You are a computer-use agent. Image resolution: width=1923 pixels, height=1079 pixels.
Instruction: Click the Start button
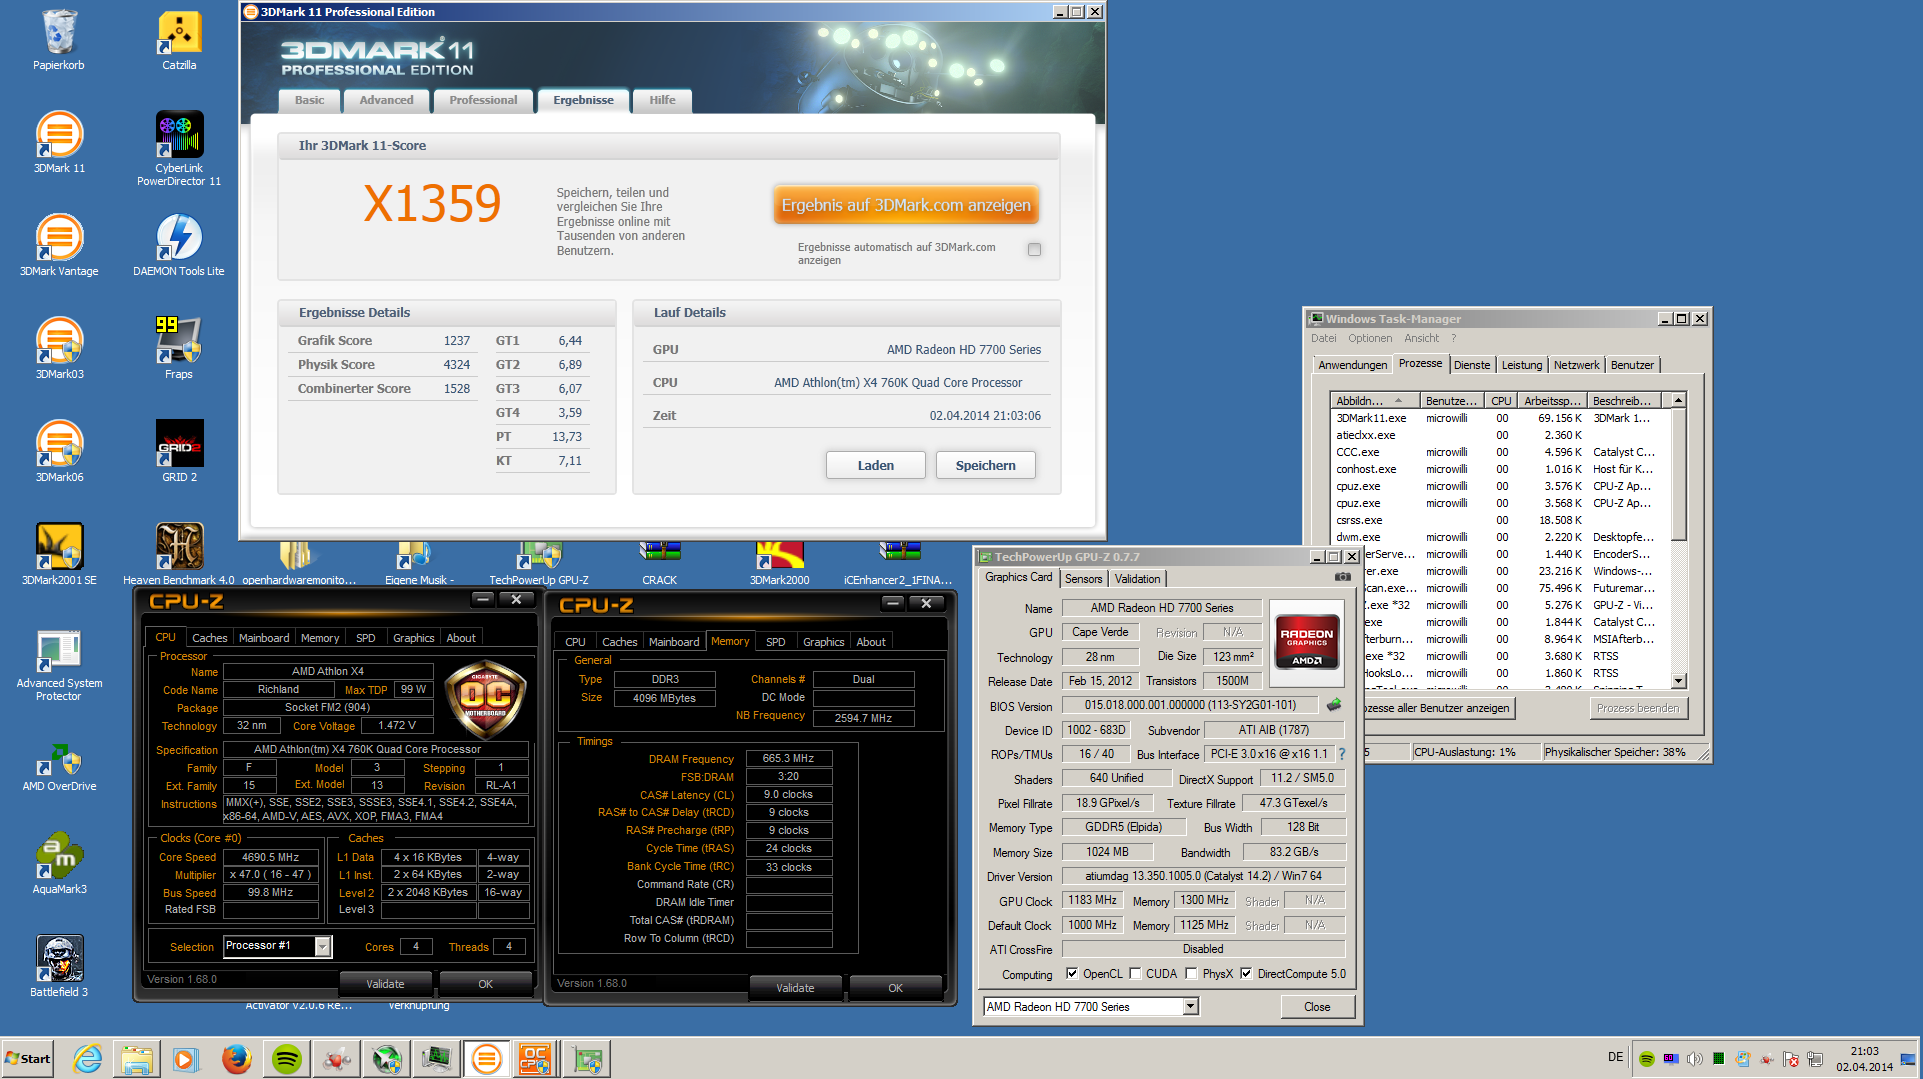tap(28, 1058)
